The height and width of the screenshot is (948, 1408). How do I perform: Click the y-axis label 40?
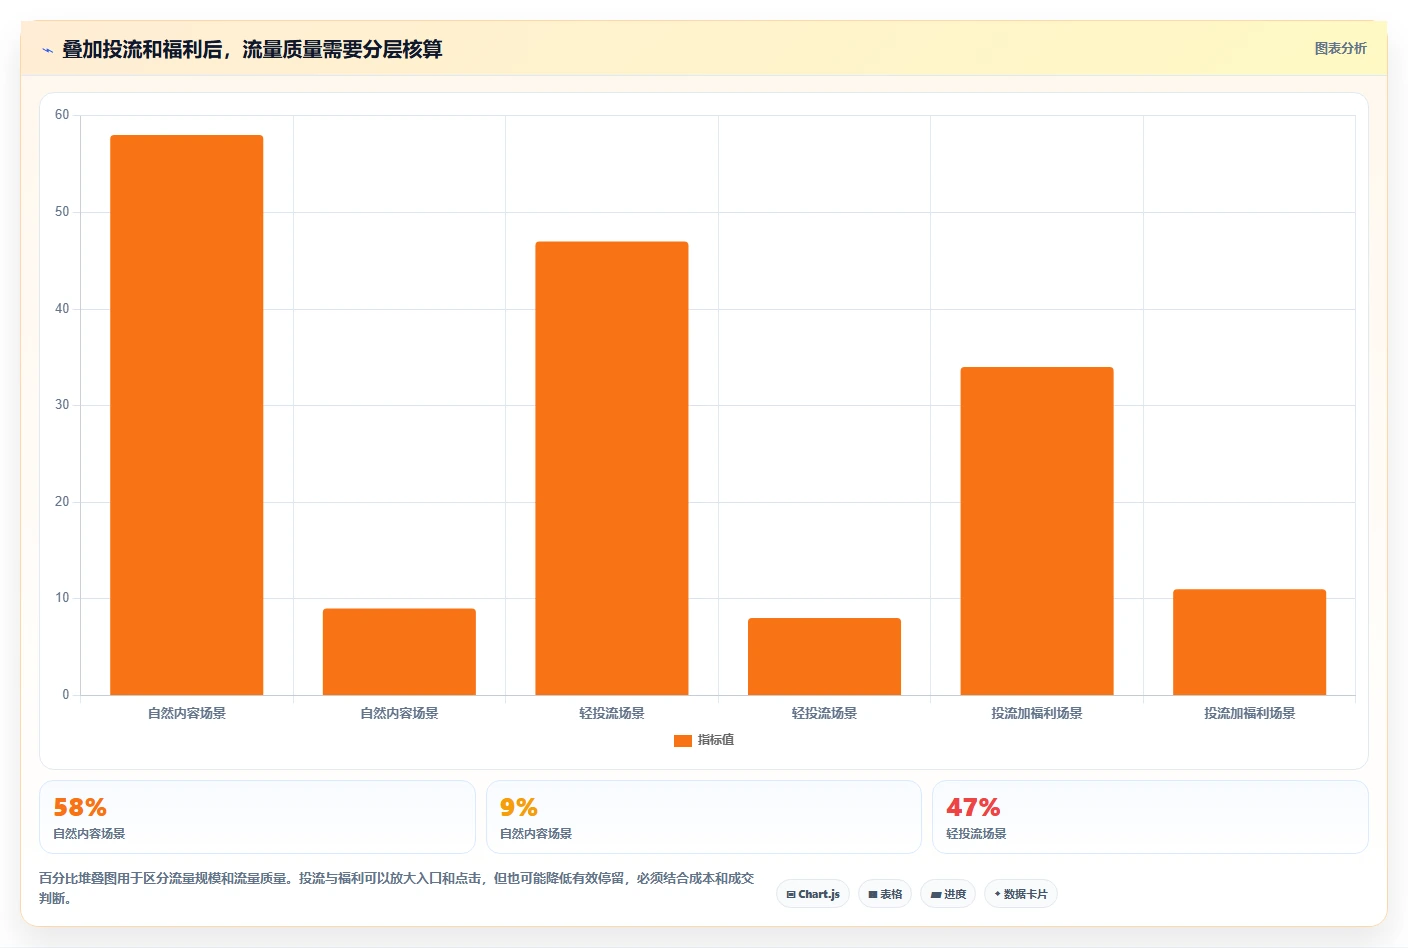(62, 309)
